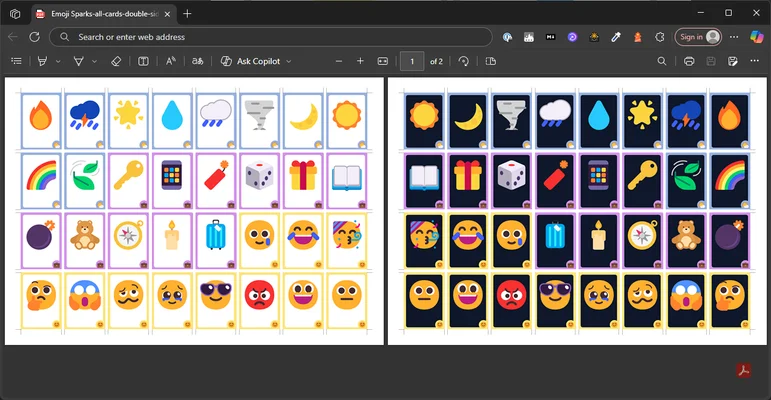Click the rainbow card on dark page
This screenshot has width=771, height=400.
(x=730, y=181)
